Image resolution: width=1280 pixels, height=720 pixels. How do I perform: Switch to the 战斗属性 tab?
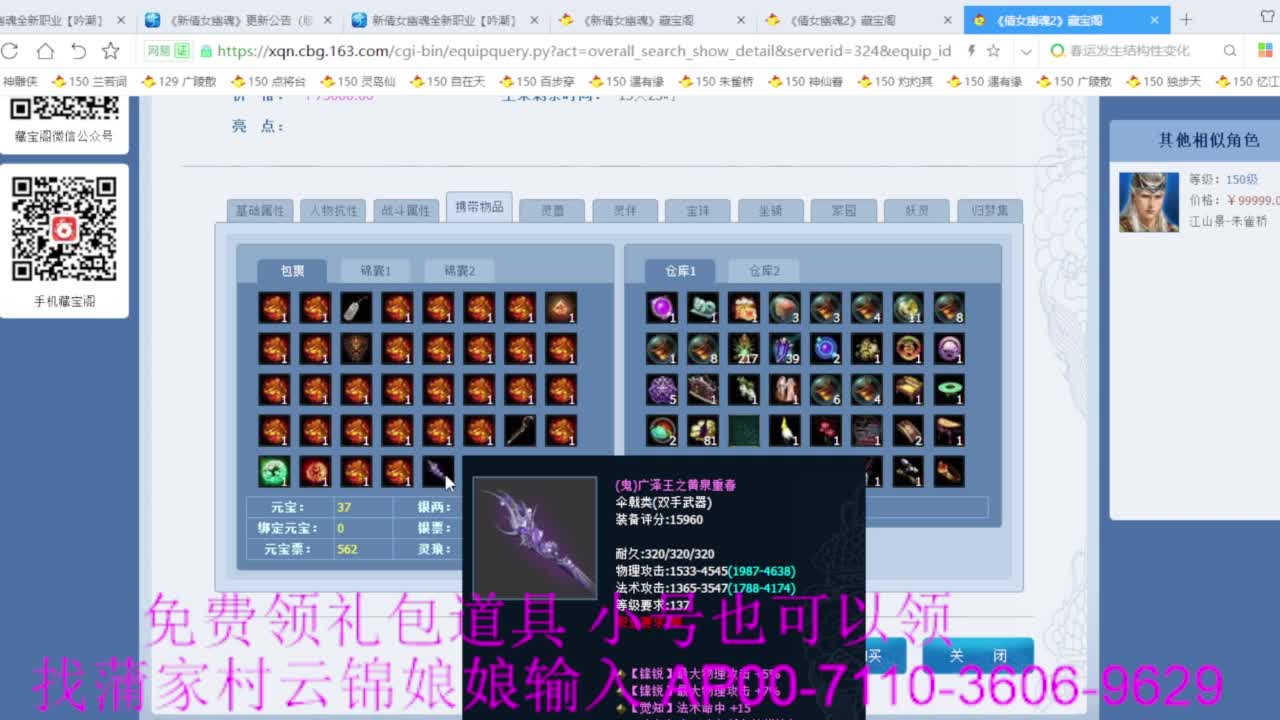406,210
